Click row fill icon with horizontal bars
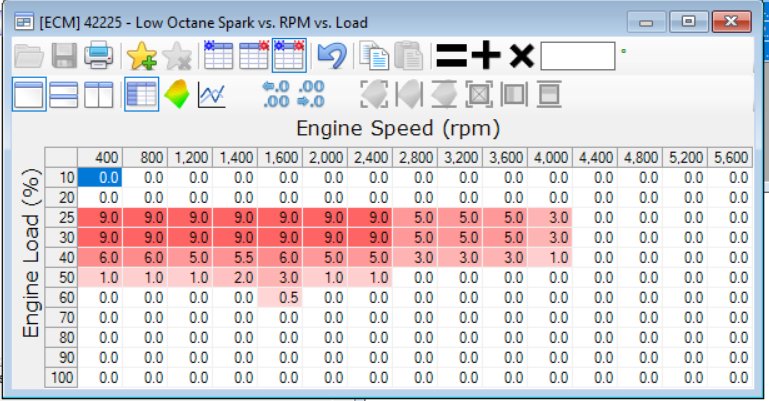Image resolution: width=769 pixels, height=401 pixels. [549, 94]
